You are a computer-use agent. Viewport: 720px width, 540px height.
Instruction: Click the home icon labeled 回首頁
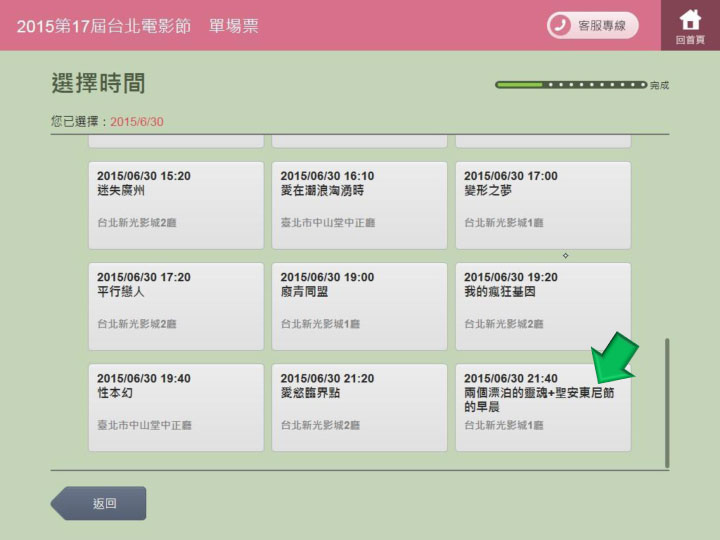click(x=690, y=25)
